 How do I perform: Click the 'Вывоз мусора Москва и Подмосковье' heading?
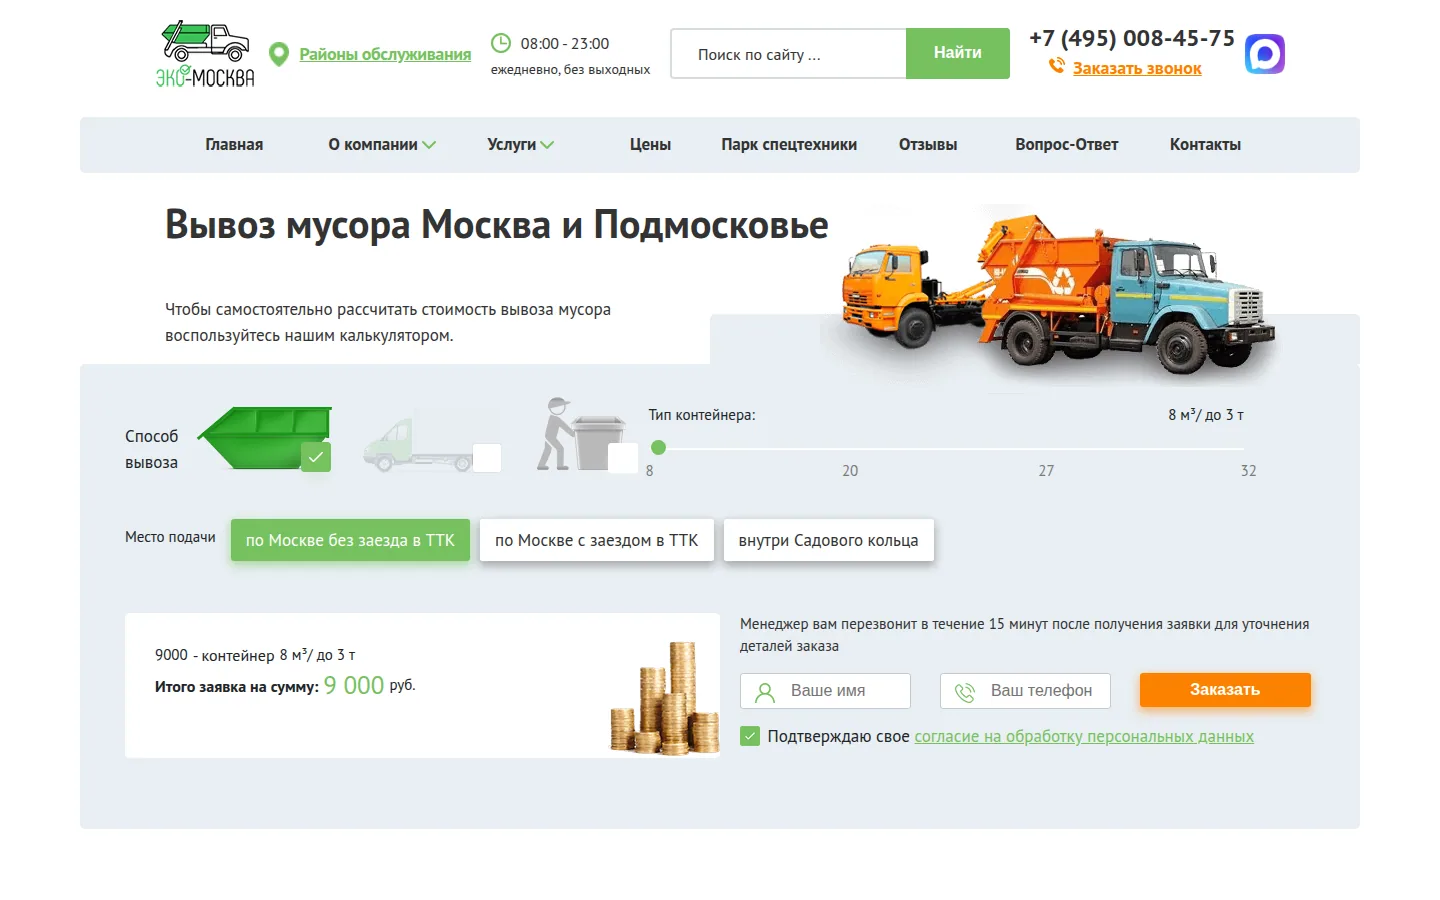(x=497, y=226)
